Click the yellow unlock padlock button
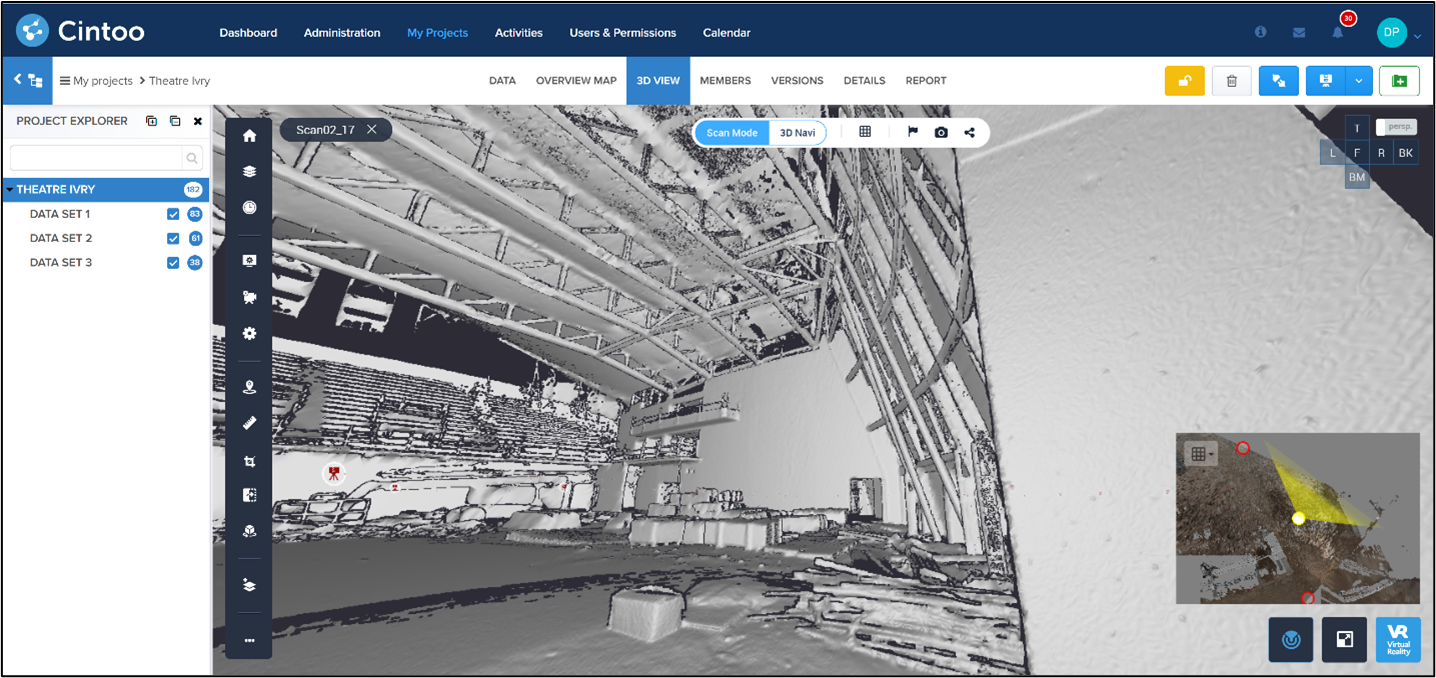This screenshot has height=678, width=1436. click(1184, 80)
